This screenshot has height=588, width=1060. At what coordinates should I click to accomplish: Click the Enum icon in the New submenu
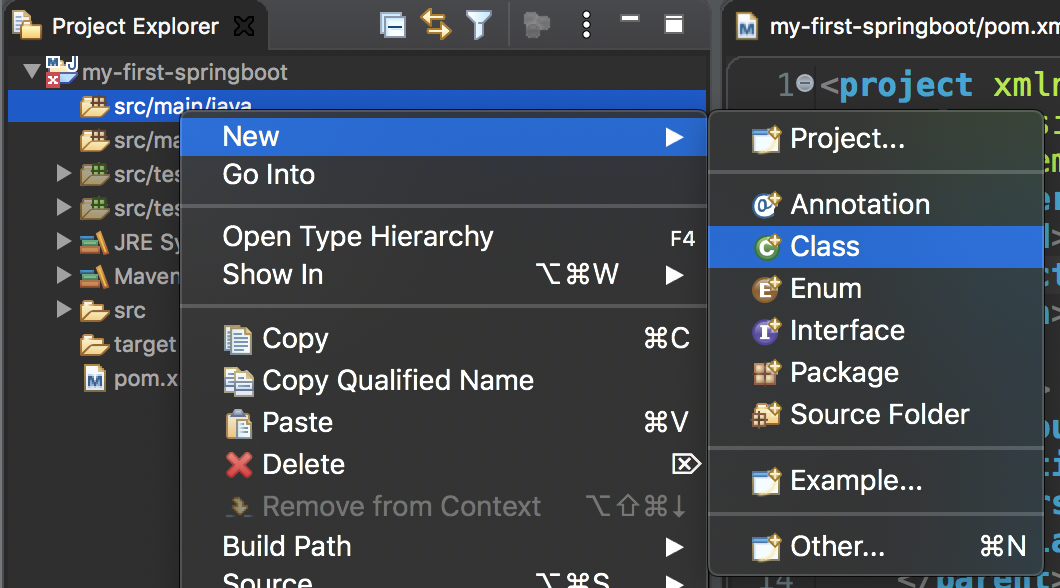[765, 288]
